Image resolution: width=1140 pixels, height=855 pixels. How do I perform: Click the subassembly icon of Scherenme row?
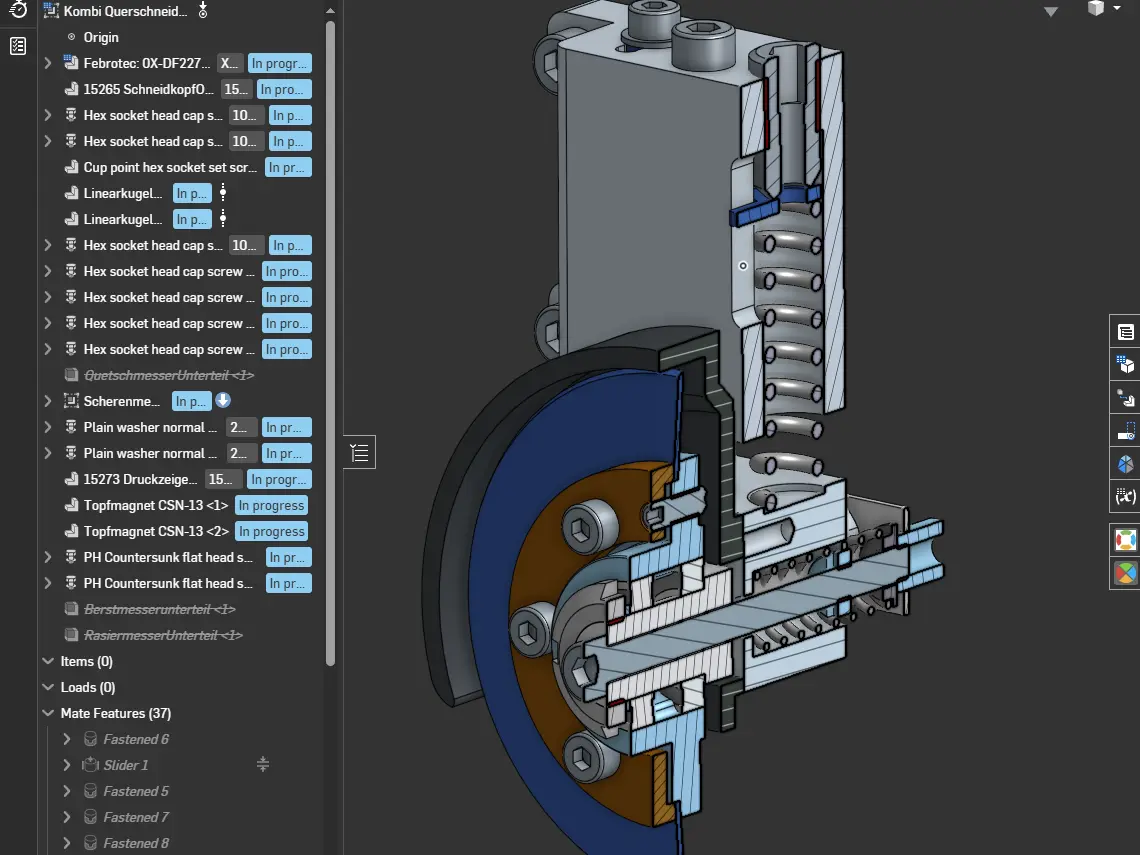pyautogui.click(x=71, y=401)
